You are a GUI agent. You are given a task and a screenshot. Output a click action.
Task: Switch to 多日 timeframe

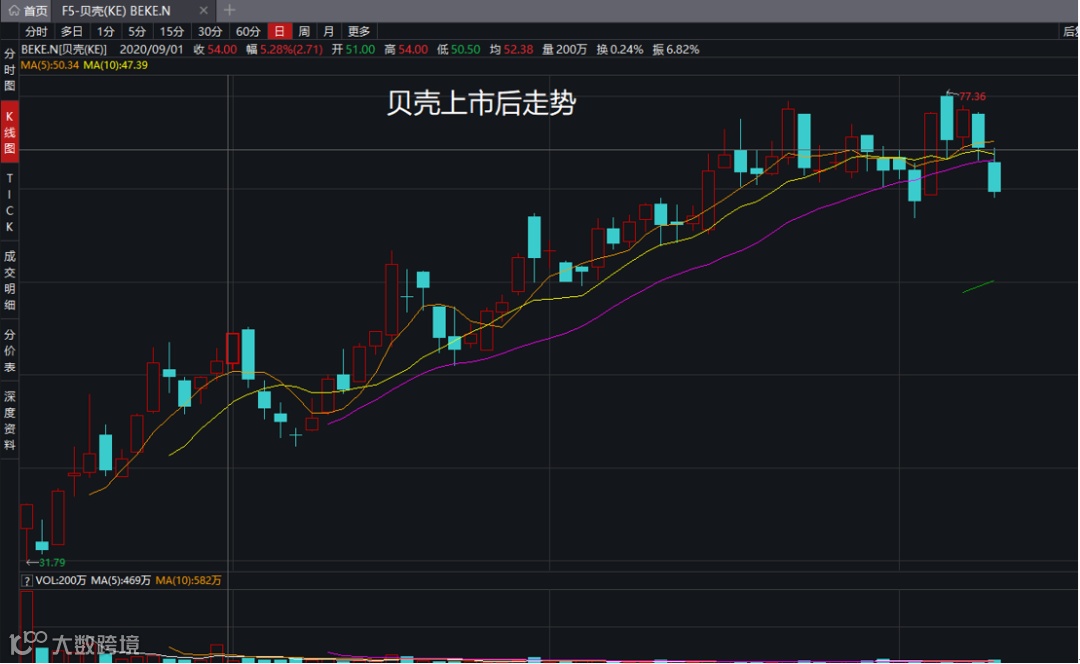72,32
